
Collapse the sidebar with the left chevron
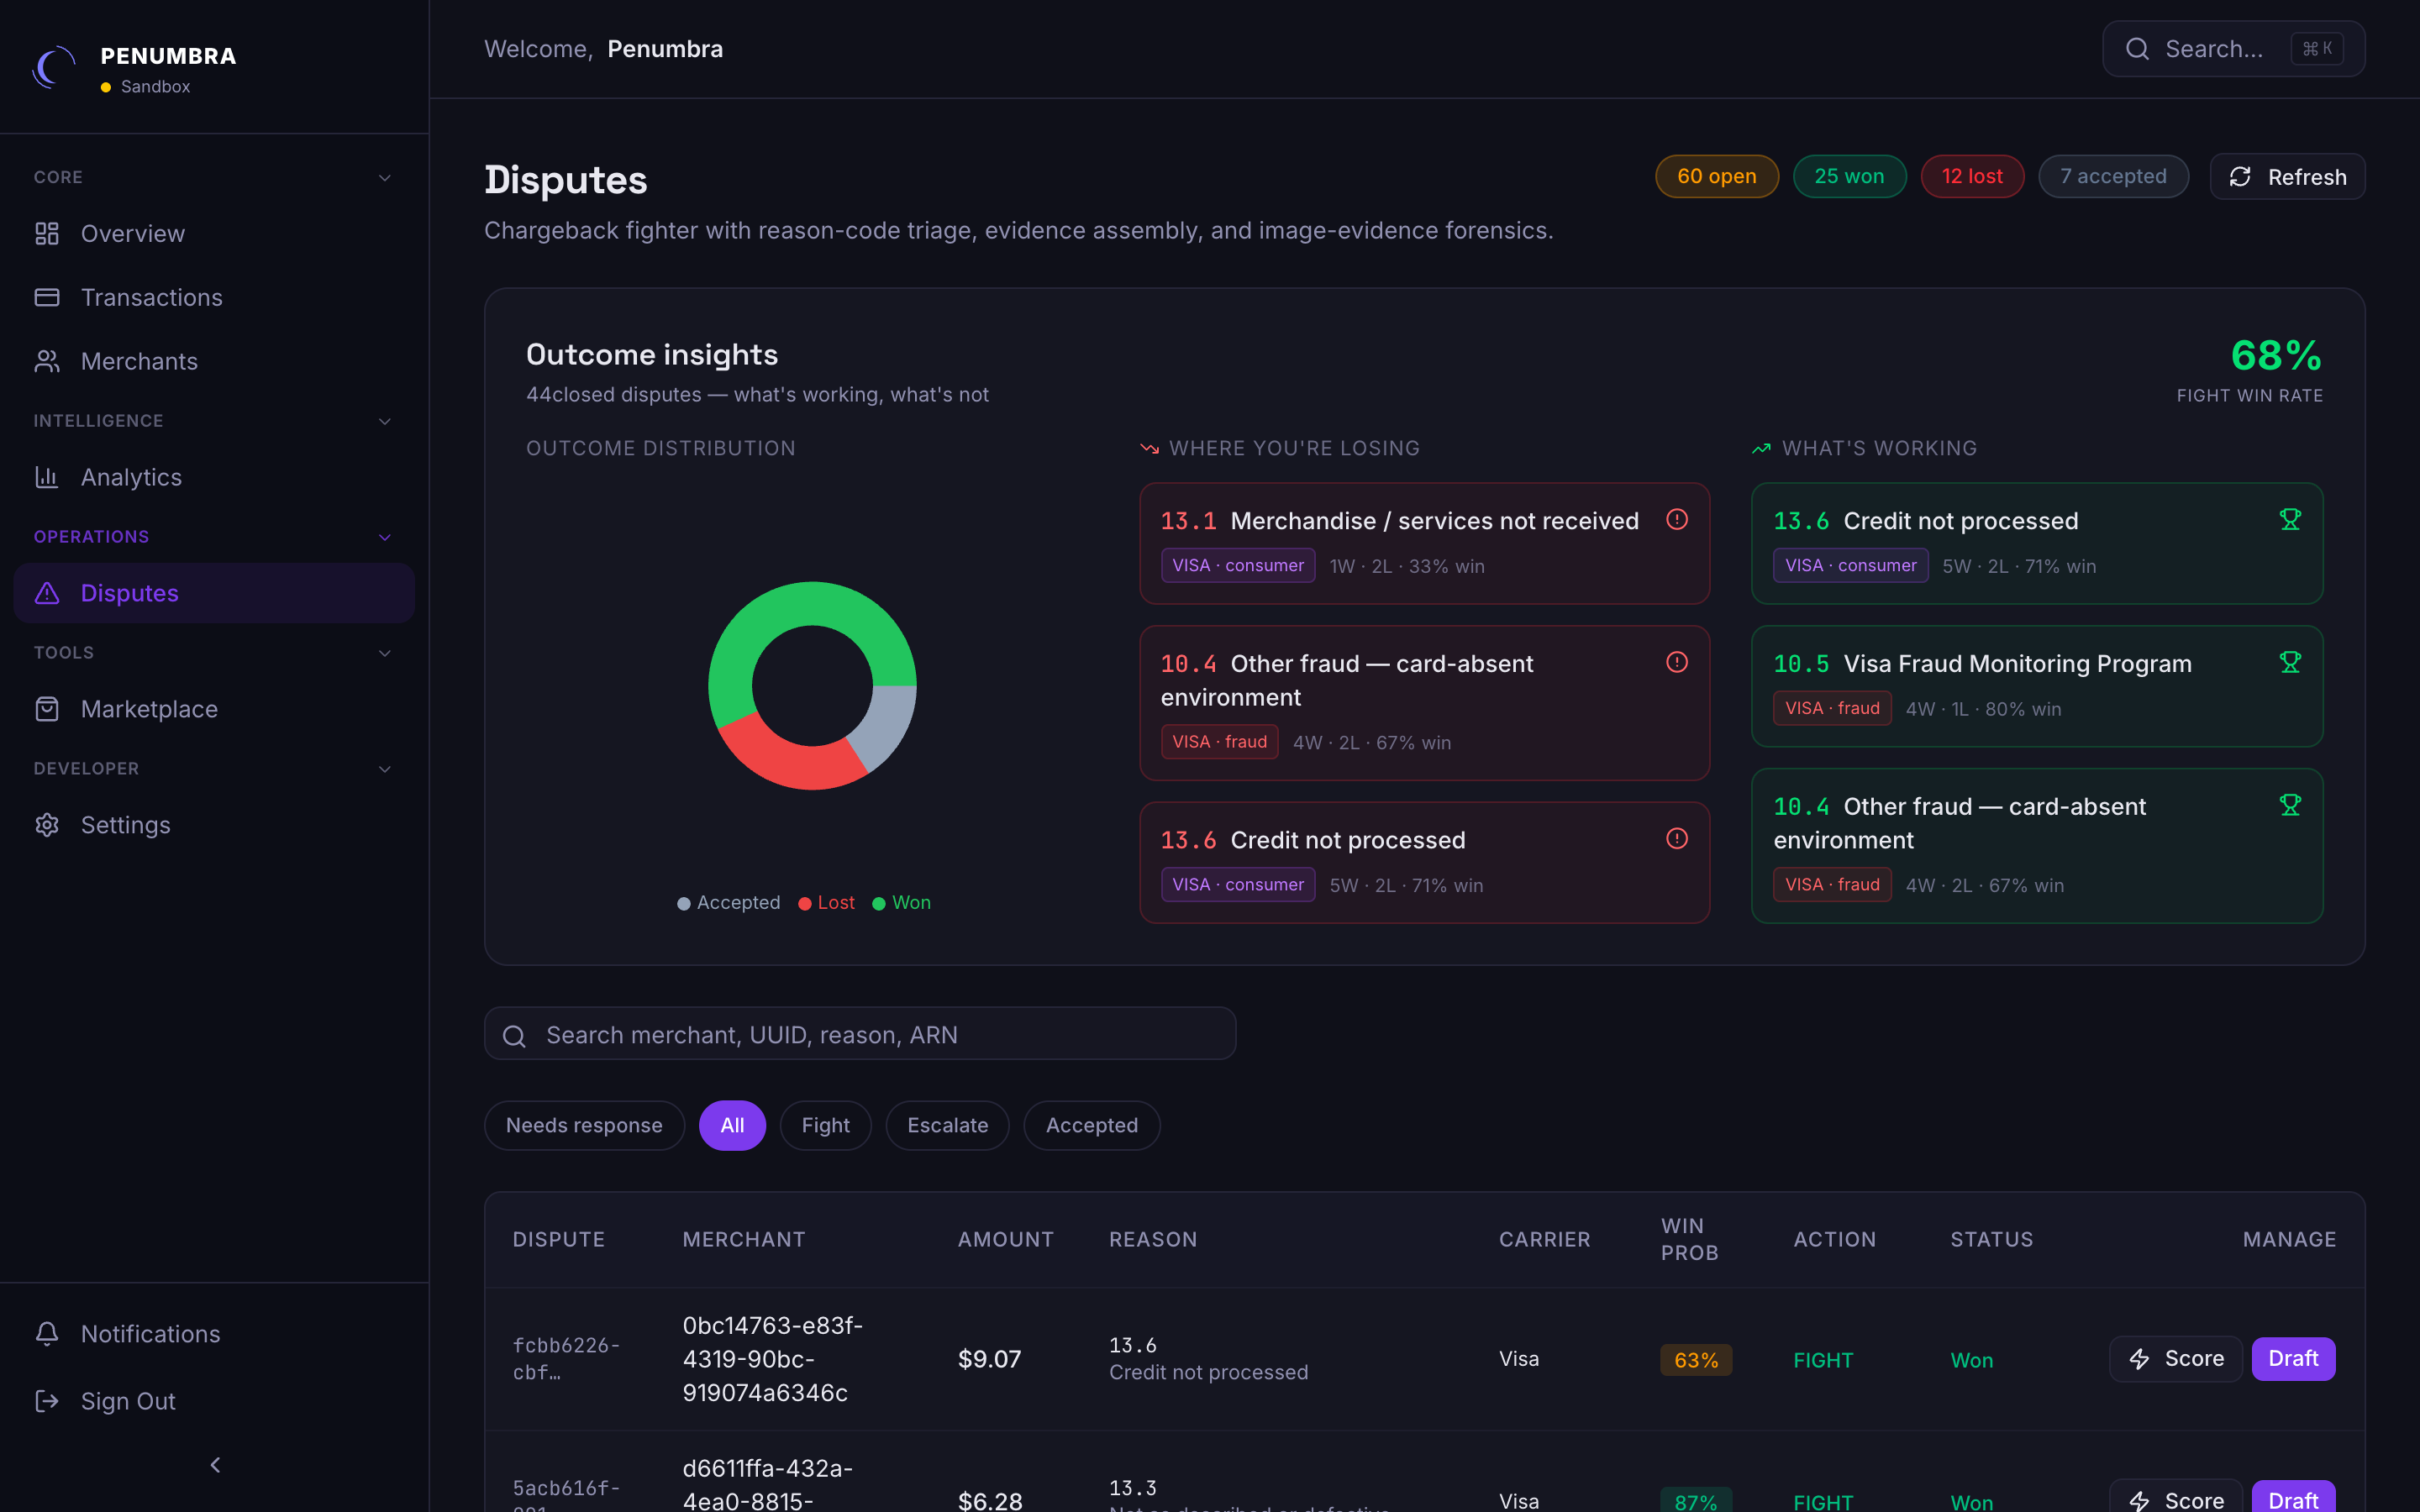point(215,1464)
